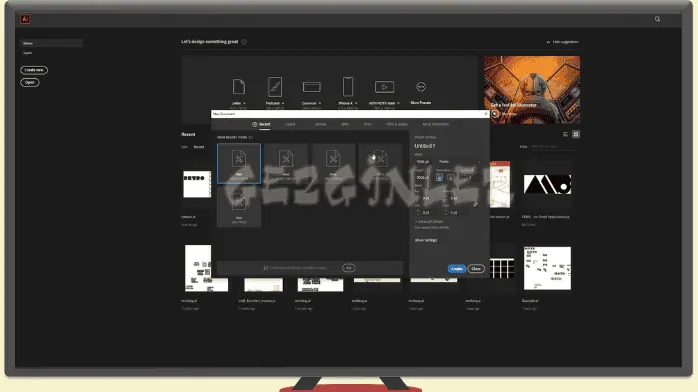This screenshot has width=698, height=392.
Task: Open the Points units dropdown
Action: pyautogui.click(x=459, y=162)
